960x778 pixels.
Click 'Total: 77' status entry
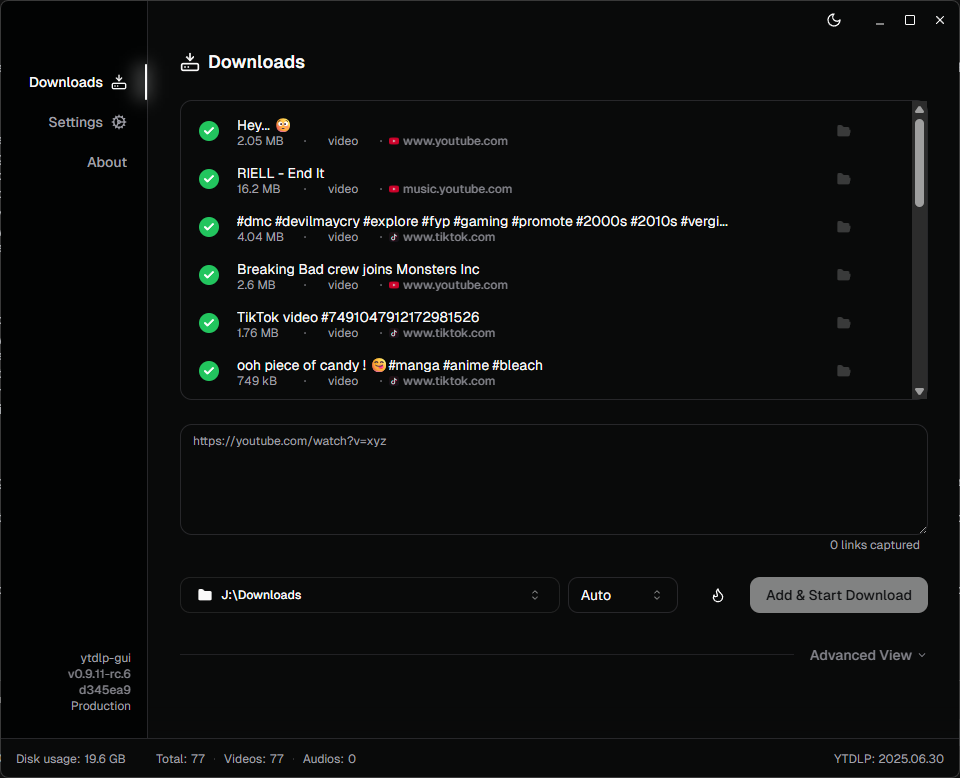click(x=181, y=759)
